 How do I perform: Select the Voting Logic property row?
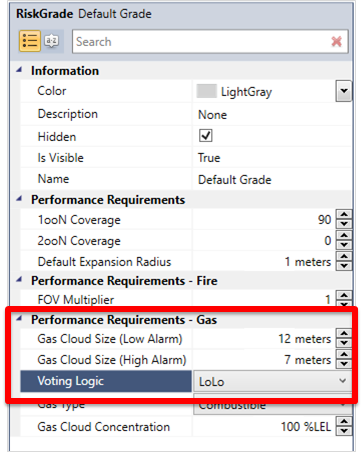point(106,381)
